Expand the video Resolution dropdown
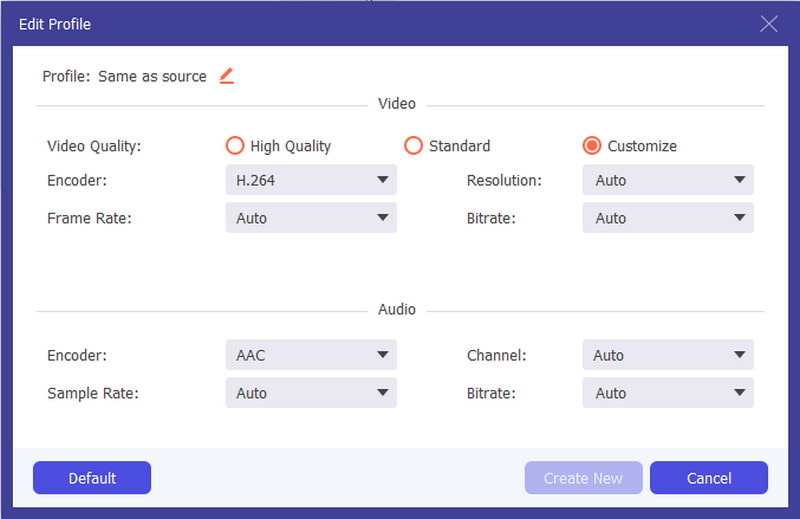The image size is (800, 519). click(667, 180)
